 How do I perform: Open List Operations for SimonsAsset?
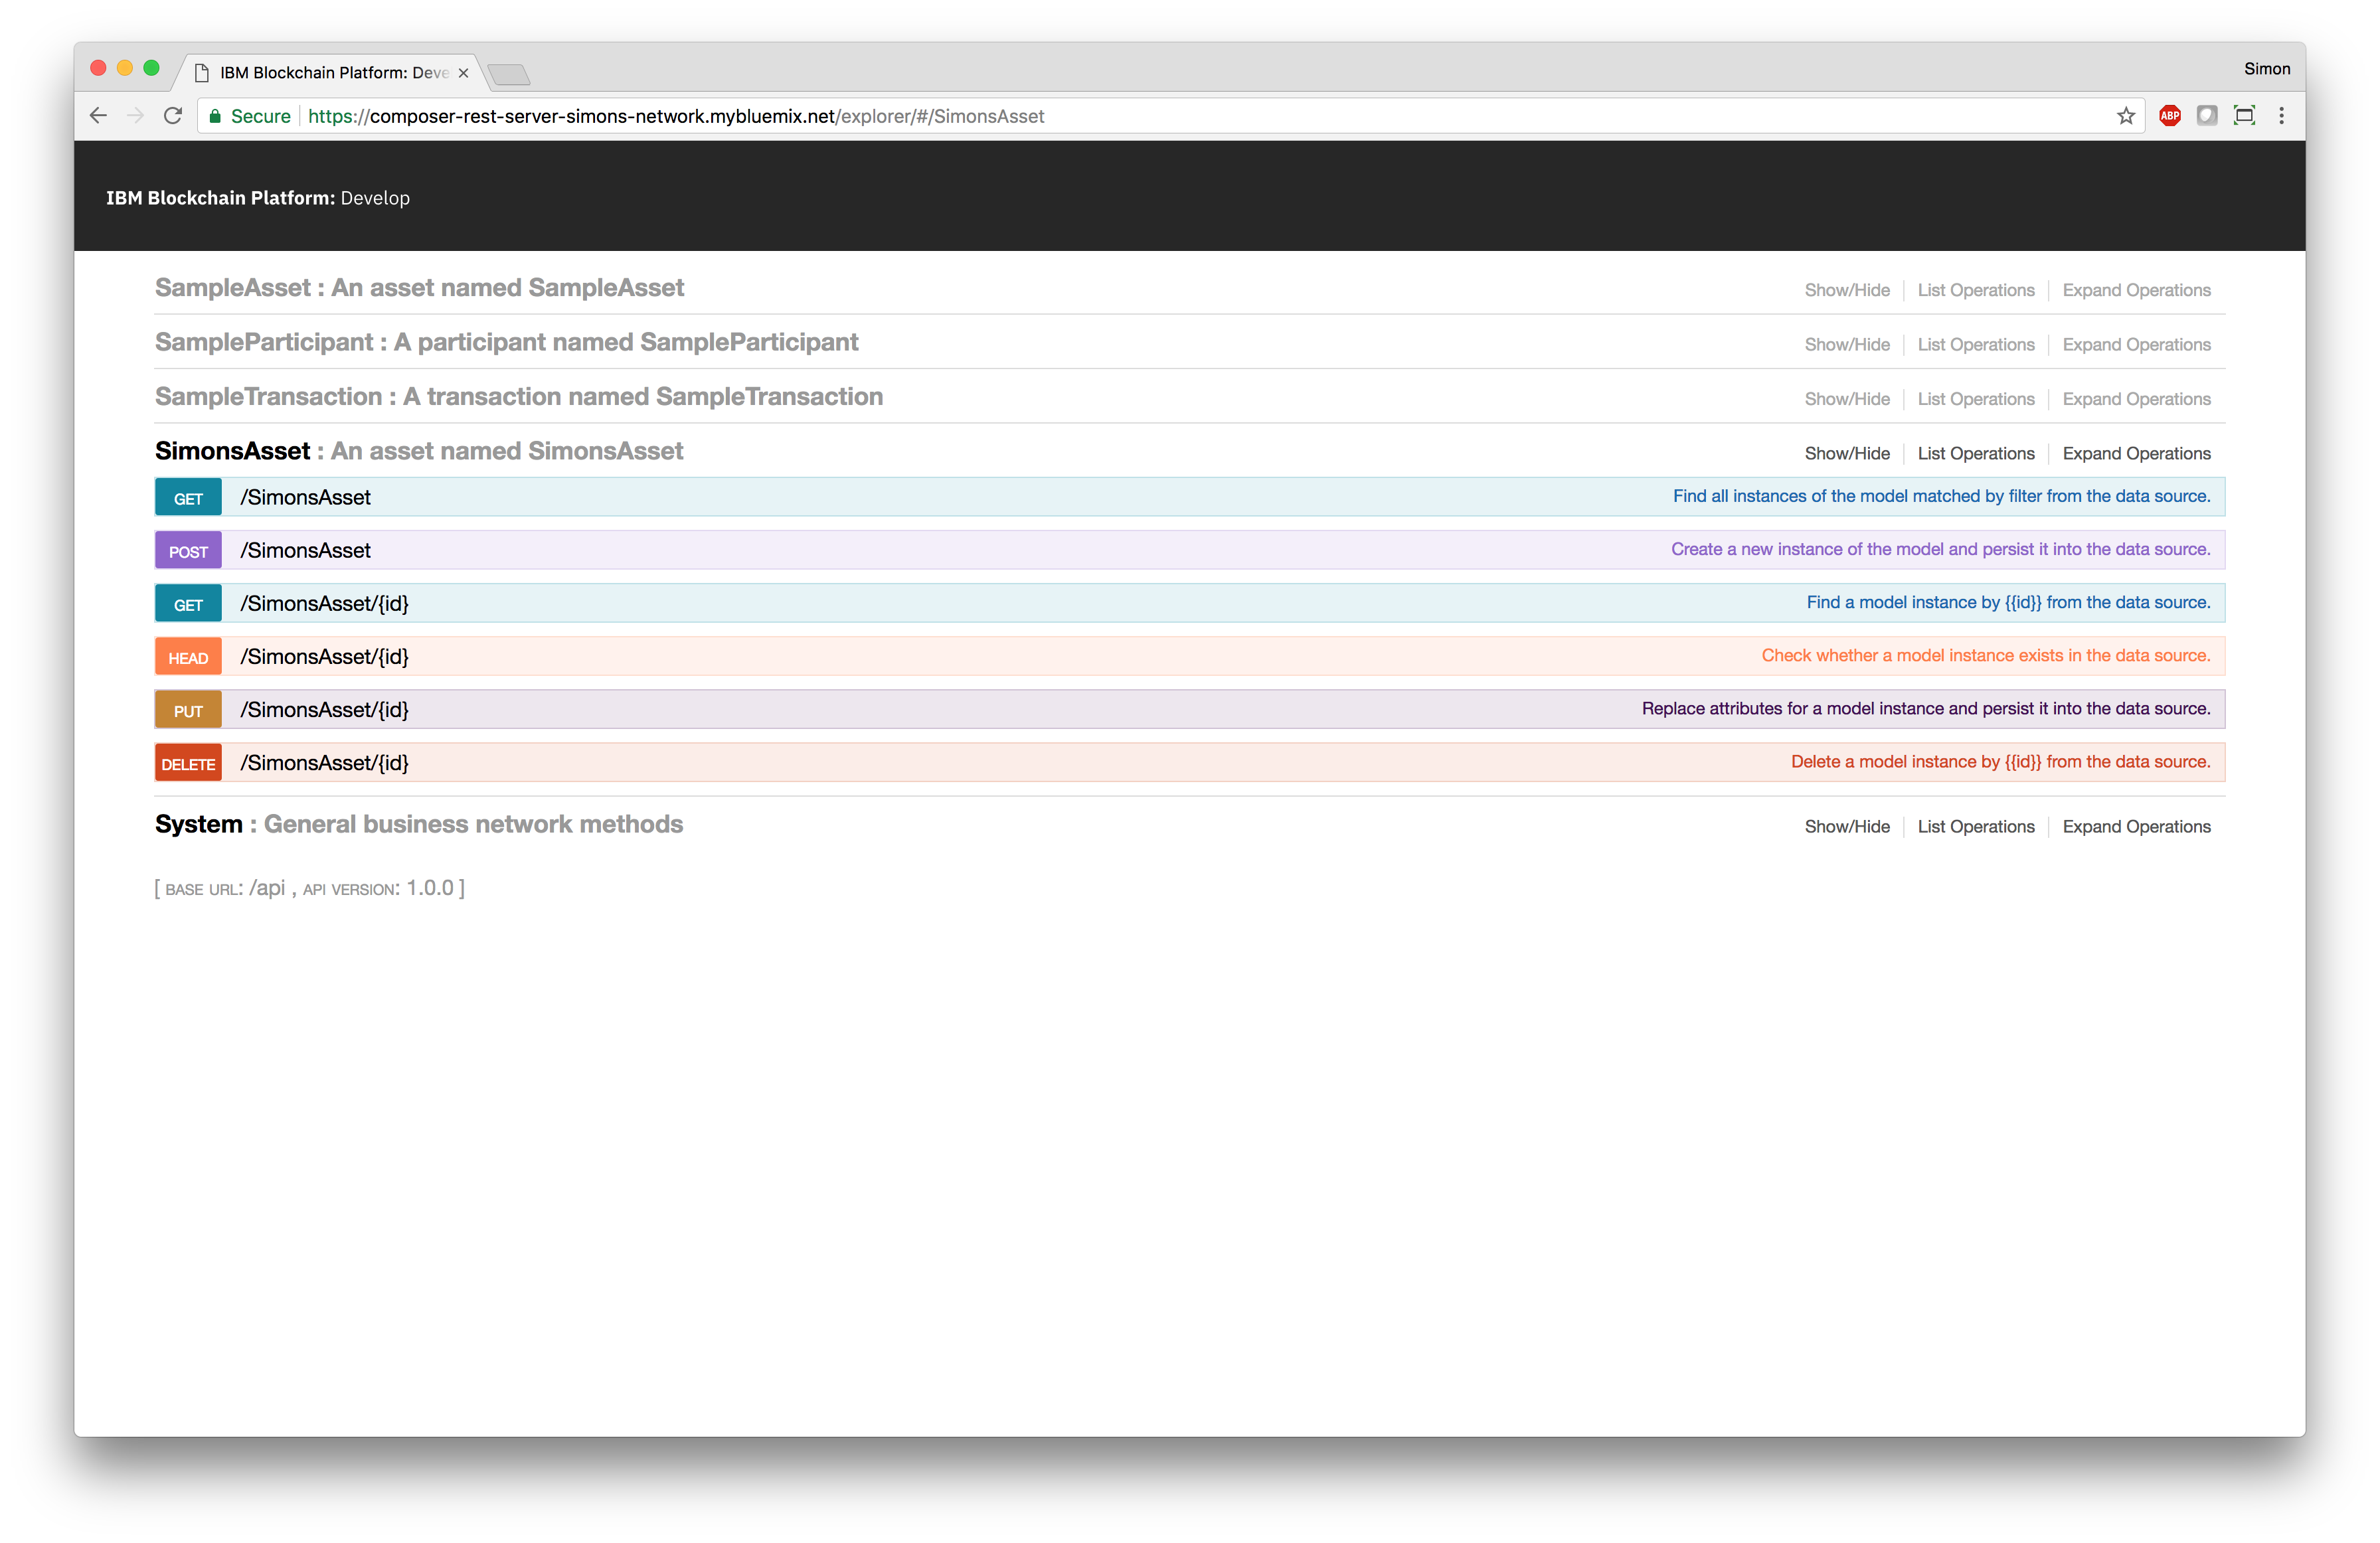click(x=1976, y=453)
